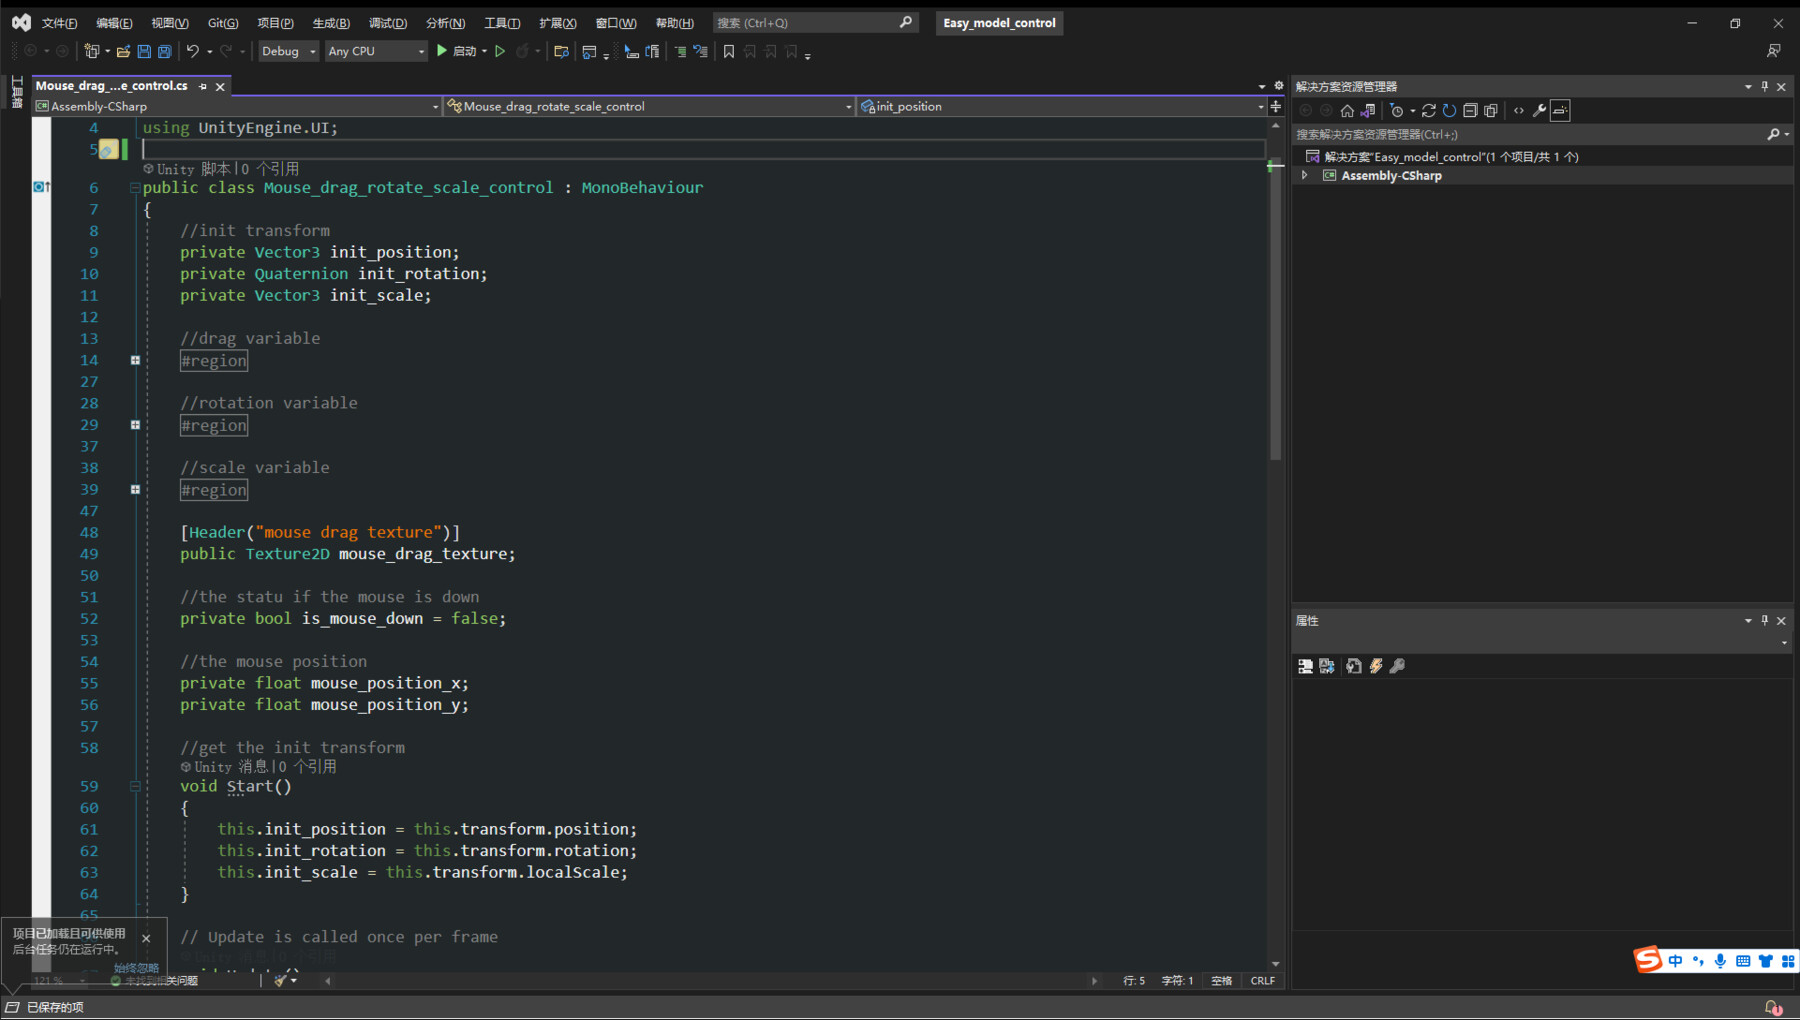1800x1020 pixels.
Task: Click the blue Refresh icon in Solution Explorer
Action: point(1449,111)
